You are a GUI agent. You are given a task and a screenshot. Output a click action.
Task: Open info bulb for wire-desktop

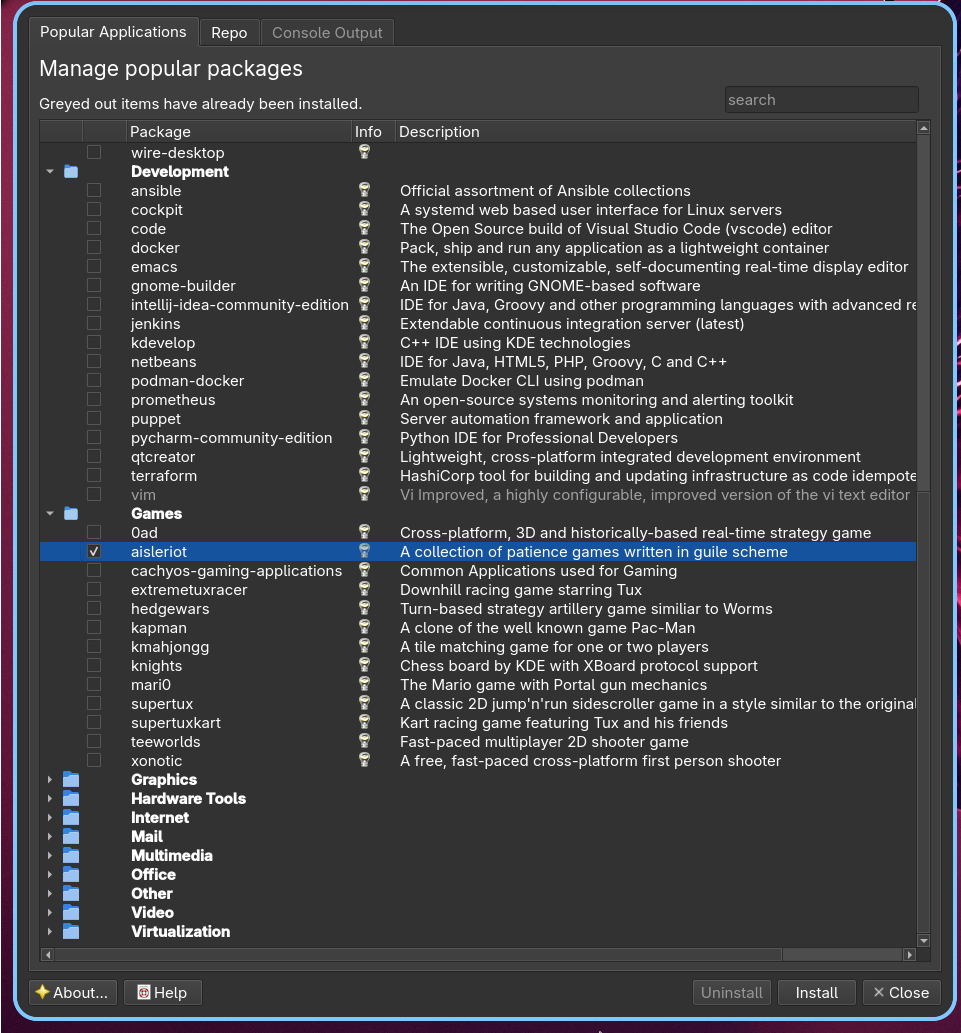tap(364, 152)
